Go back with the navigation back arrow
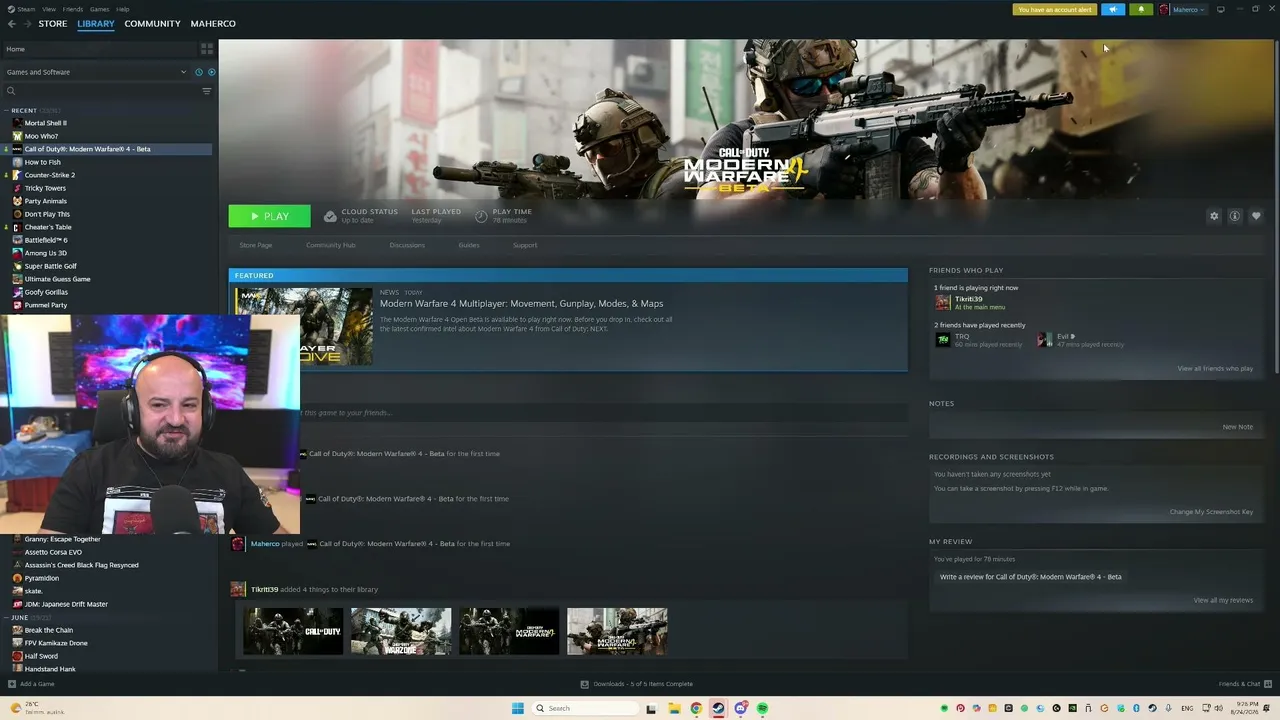Screen dimensions: 1280x720 12,24
